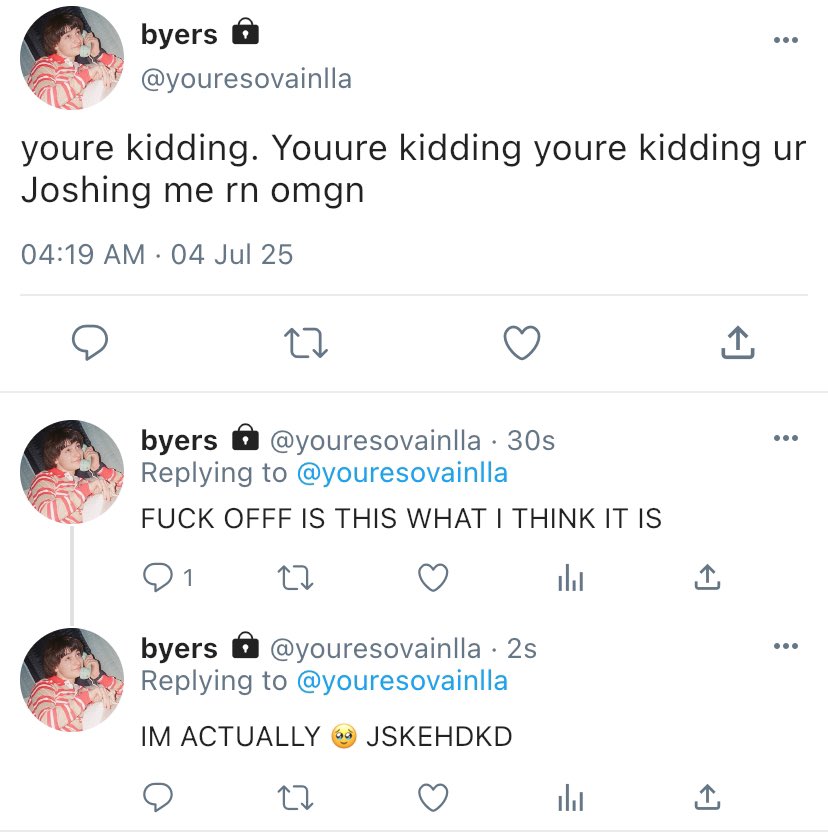Reply to the 'IM ACTUALLY' tweet
The width and height of the screenshot is (828, 840).
157,797
